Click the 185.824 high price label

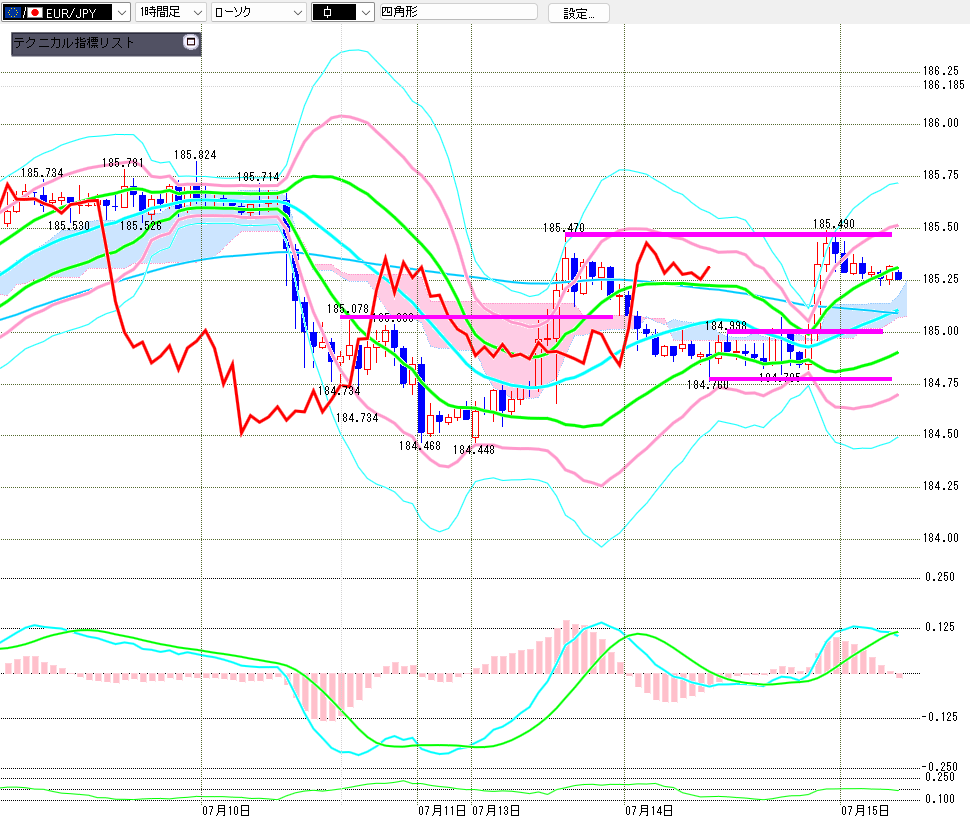(195, 155)
